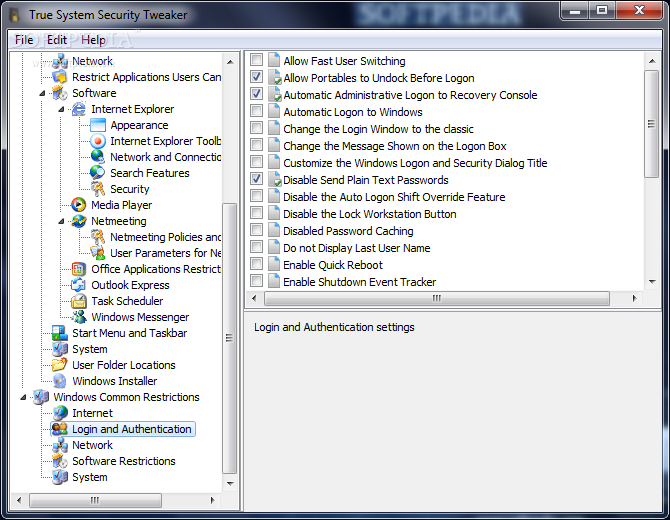Click the User Folder Locations folder icon
Viewport: 670px width, 520px height.
click(59, 365)
